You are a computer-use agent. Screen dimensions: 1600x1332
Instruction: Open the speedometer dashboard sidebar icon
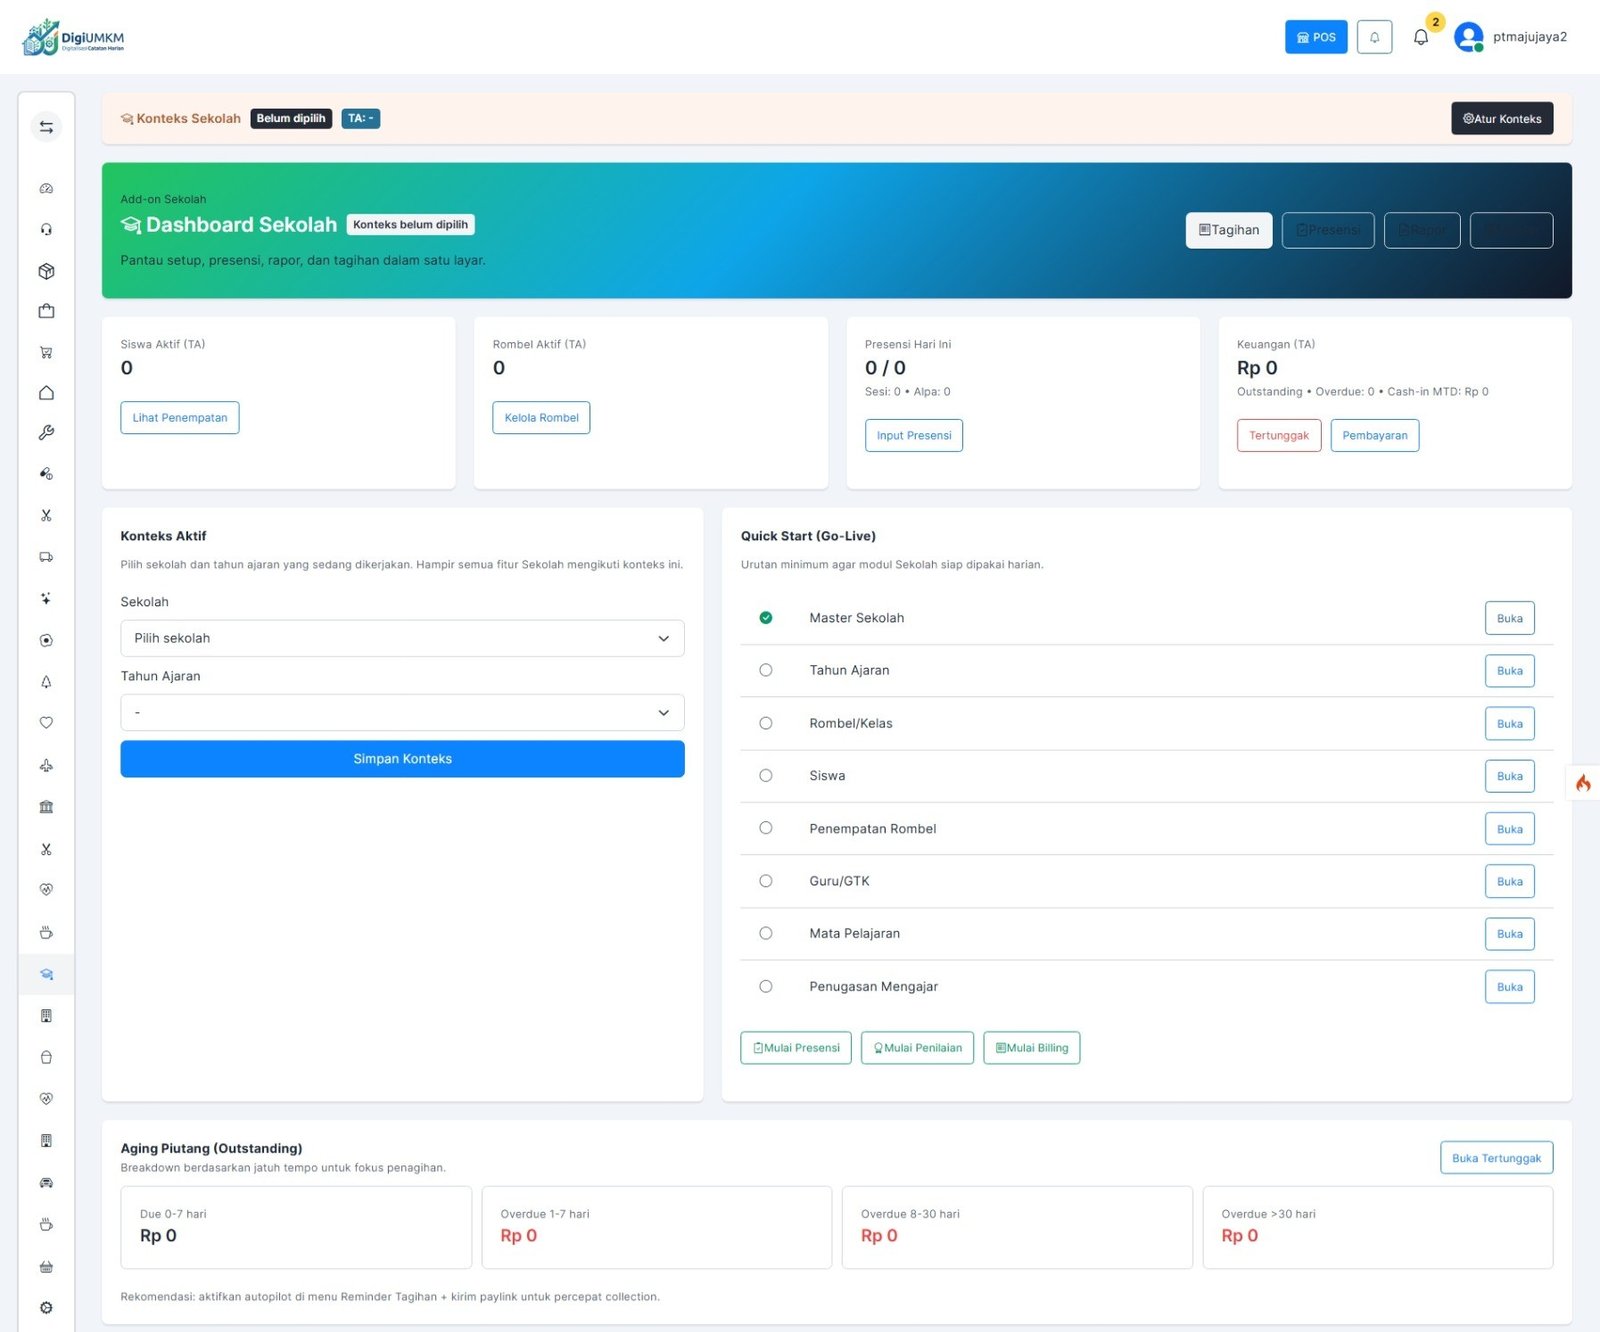coord(46,188)
